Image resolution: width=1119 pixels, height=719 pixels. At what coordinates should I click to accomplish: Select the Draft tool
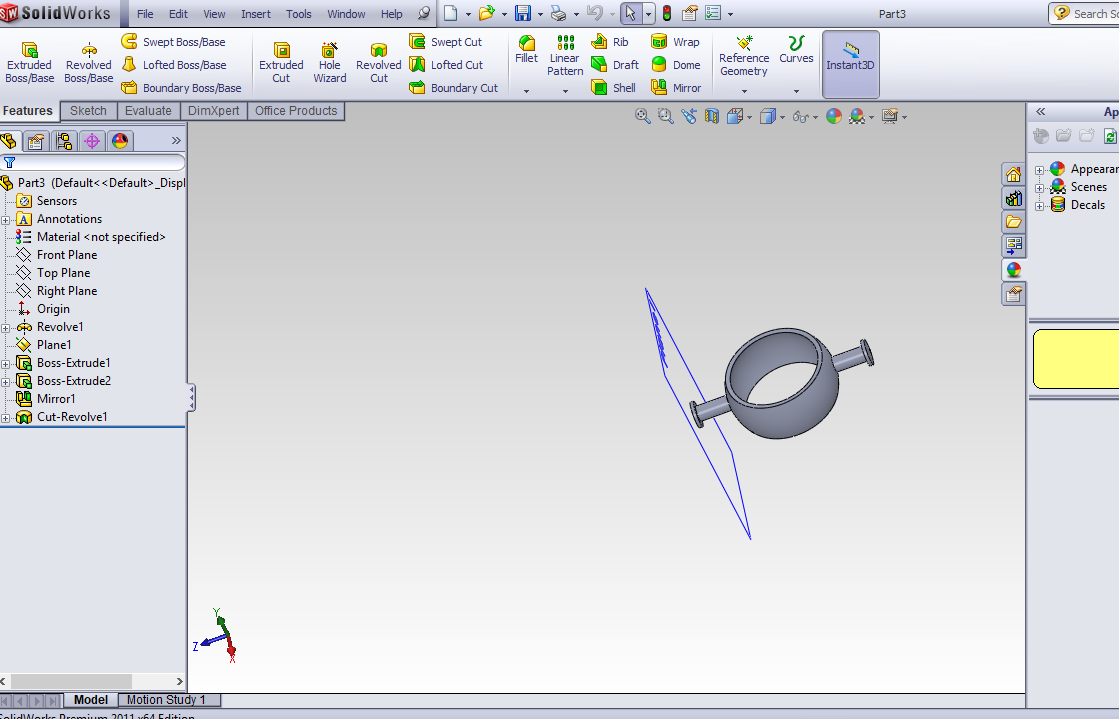[615, 65]
